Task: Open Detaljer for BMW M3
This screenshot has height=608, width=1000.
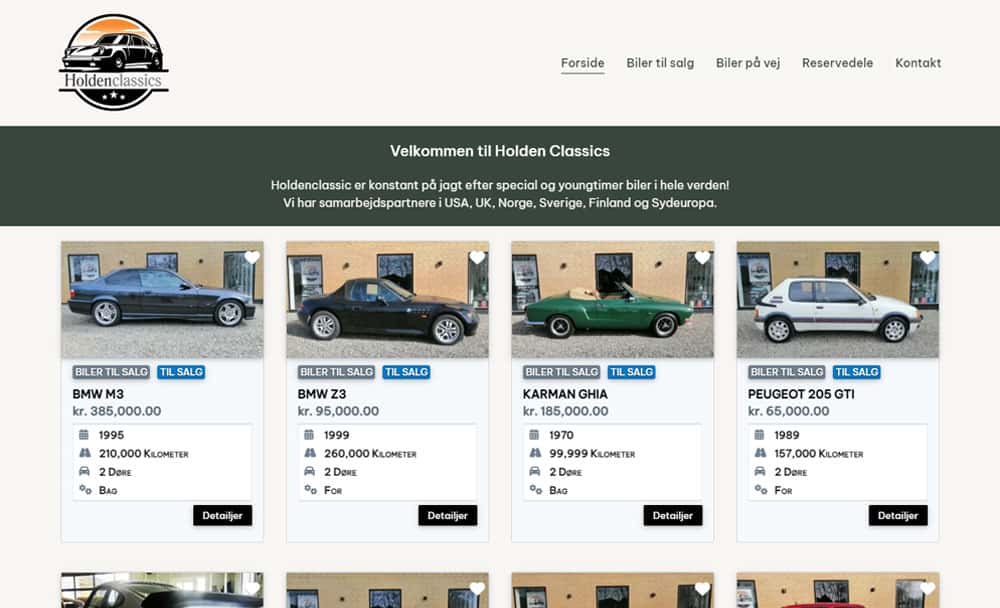Action: point(223,515)
